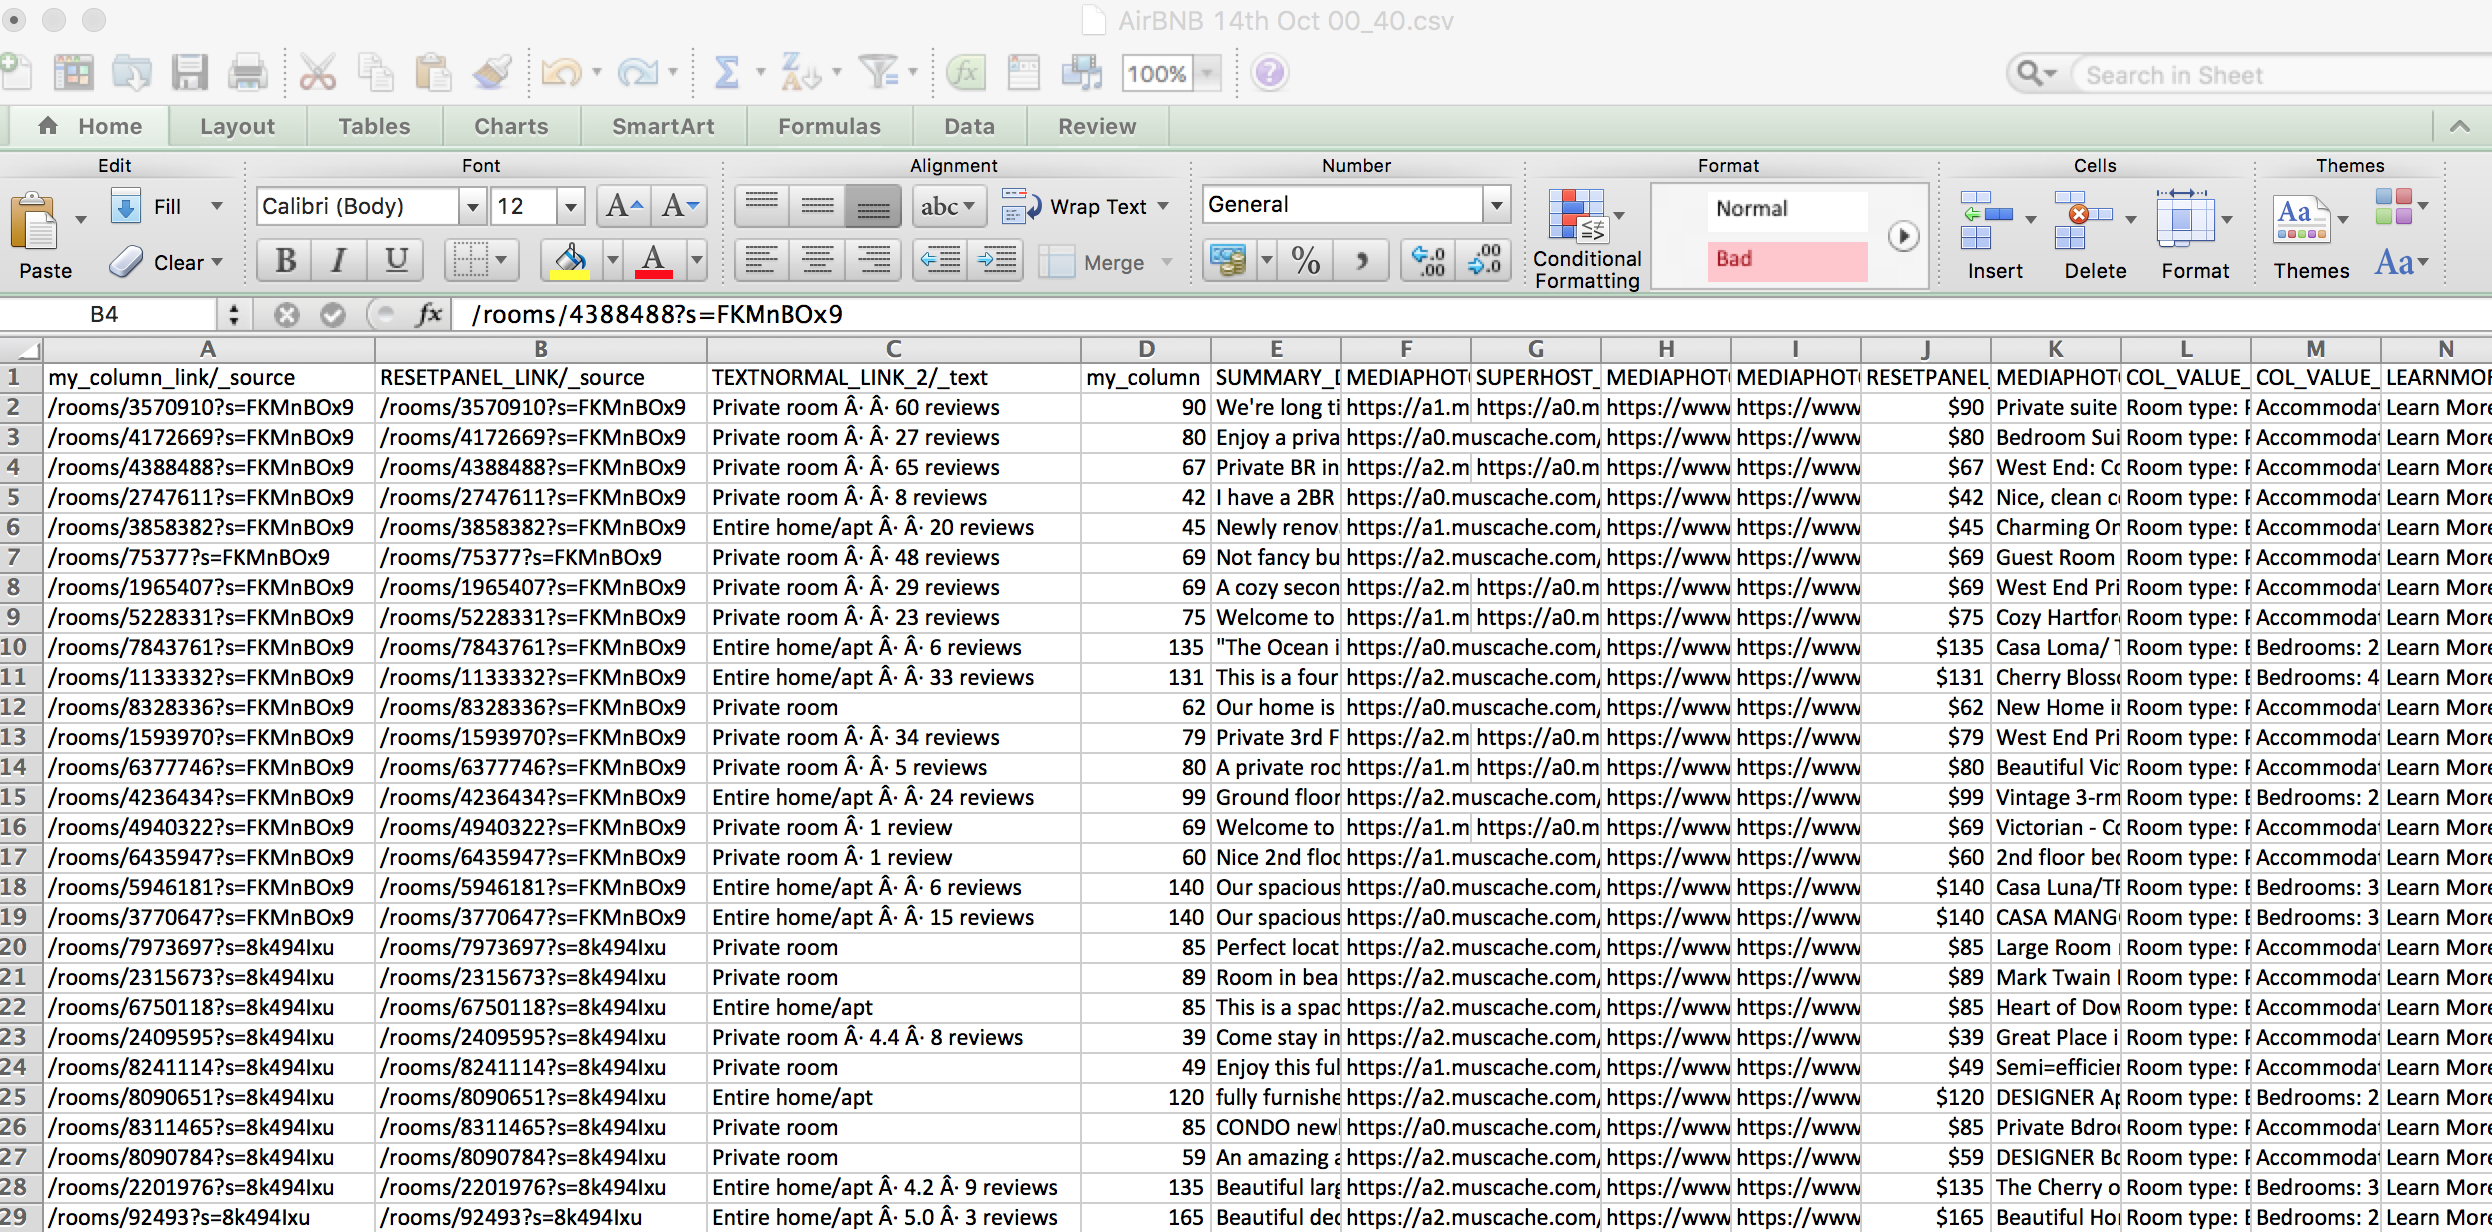Apply bold formatting to the selected cell

283,260
